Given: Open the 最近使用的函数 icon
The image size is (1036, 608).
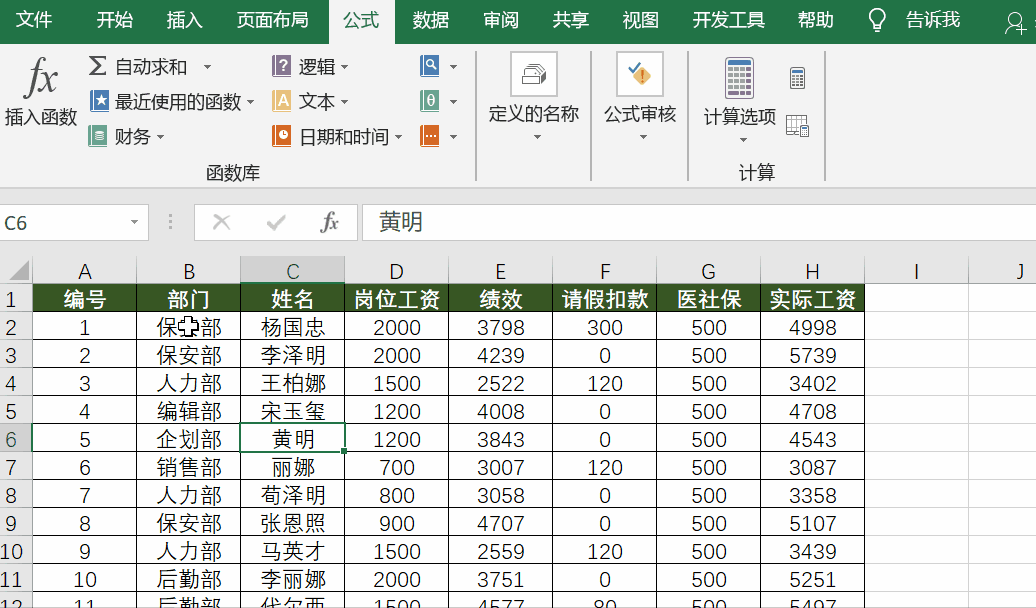Looking at the screenshot, I should (99, 101).
